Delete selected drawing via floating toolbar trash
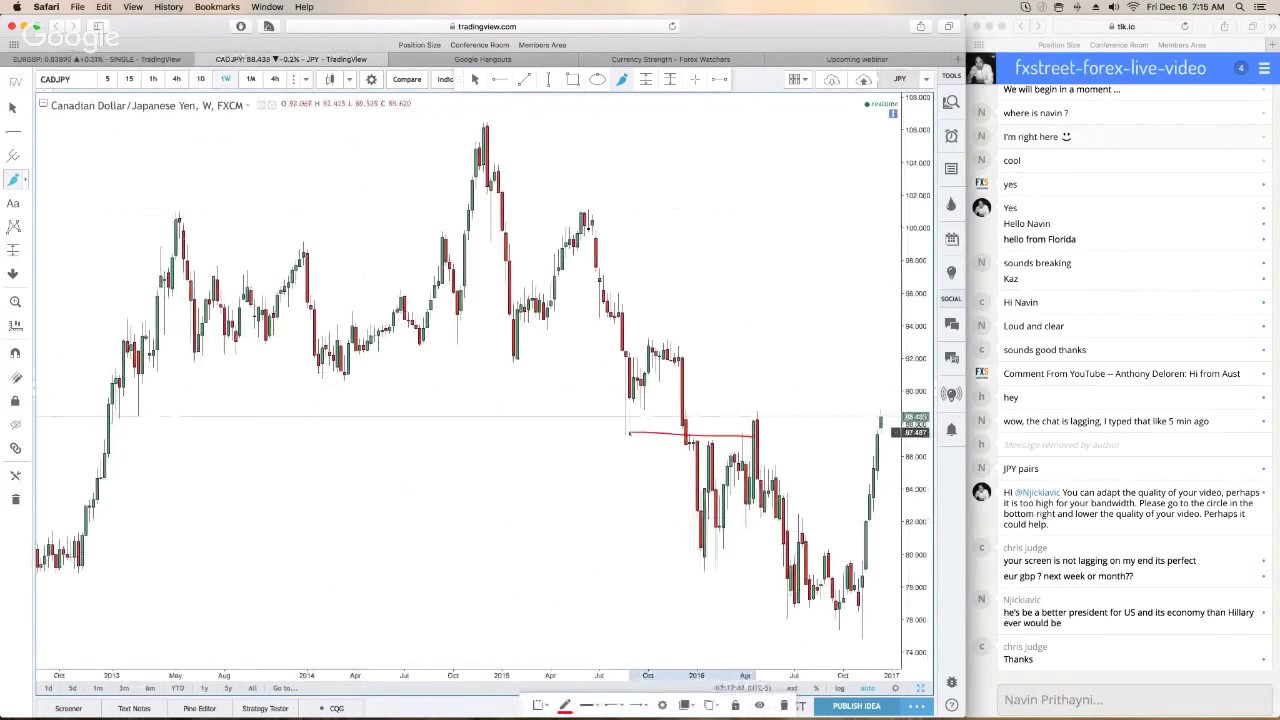The image size is (1280, 720). (783, 706)
